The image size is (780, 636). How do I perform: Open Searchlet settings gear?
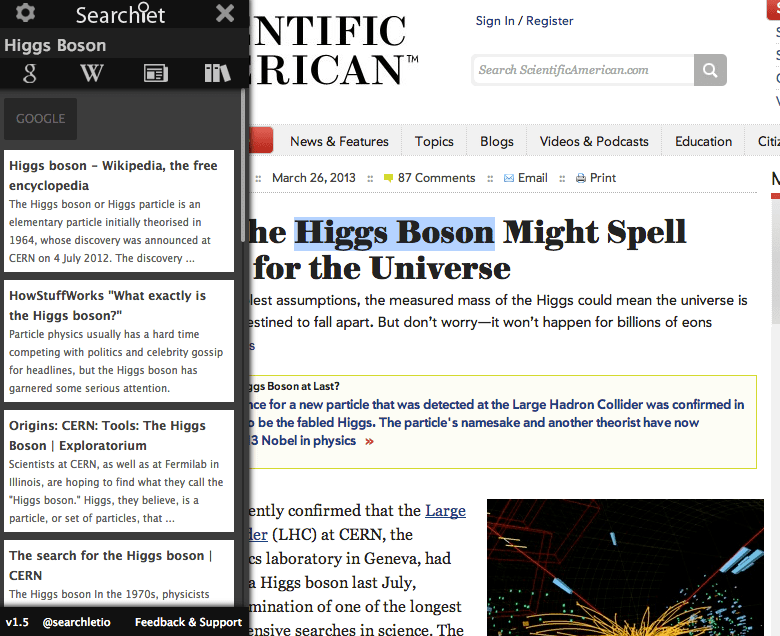[26, 14]
